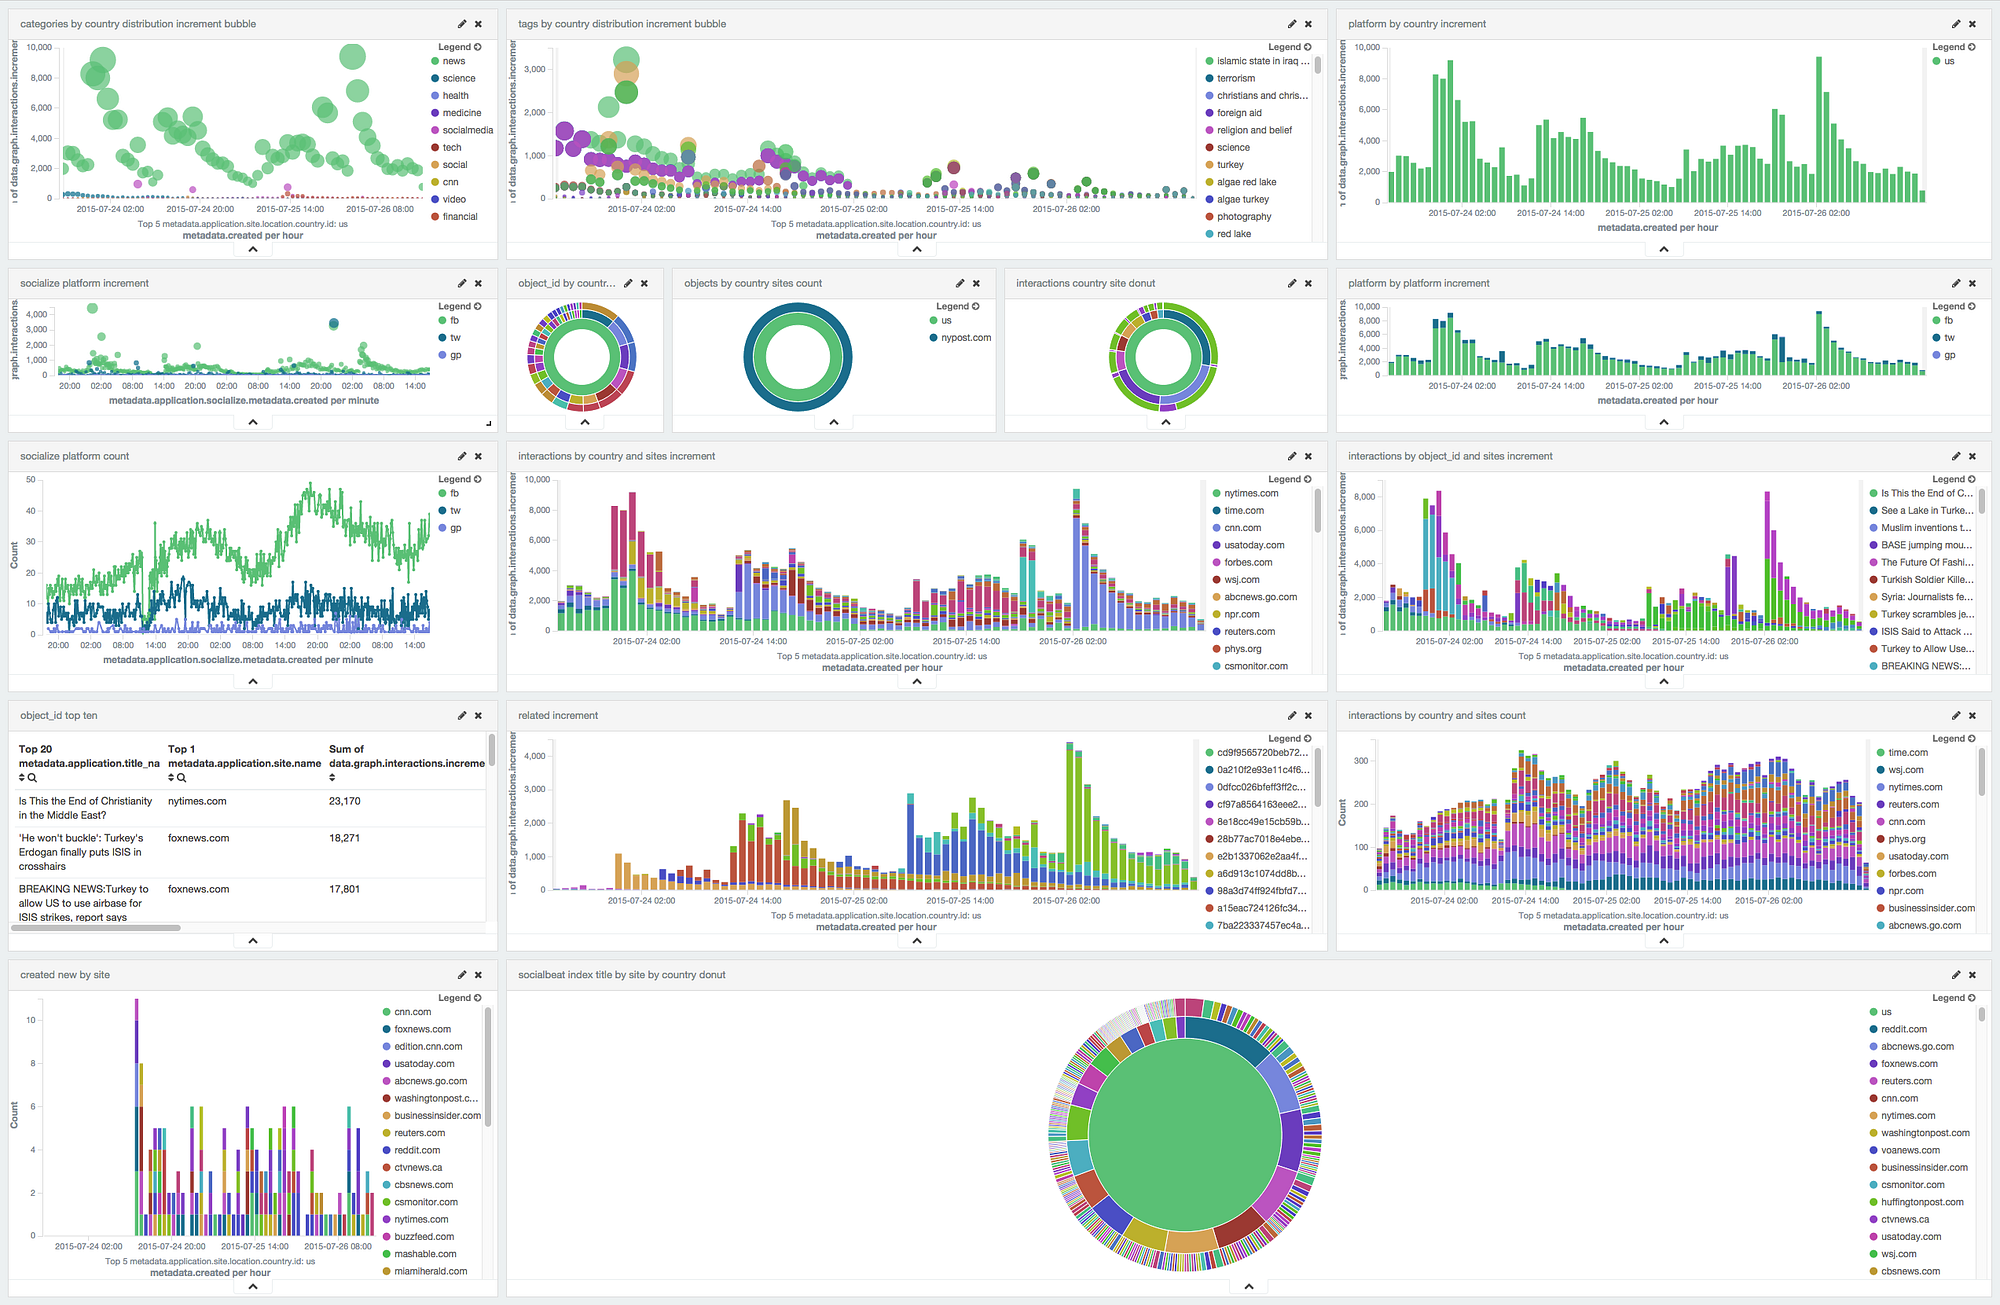Viewport: 2000px width, 1305px height.
Task: Click 'tw' color dot in socialize platform count legend
Action: point(442,510)
